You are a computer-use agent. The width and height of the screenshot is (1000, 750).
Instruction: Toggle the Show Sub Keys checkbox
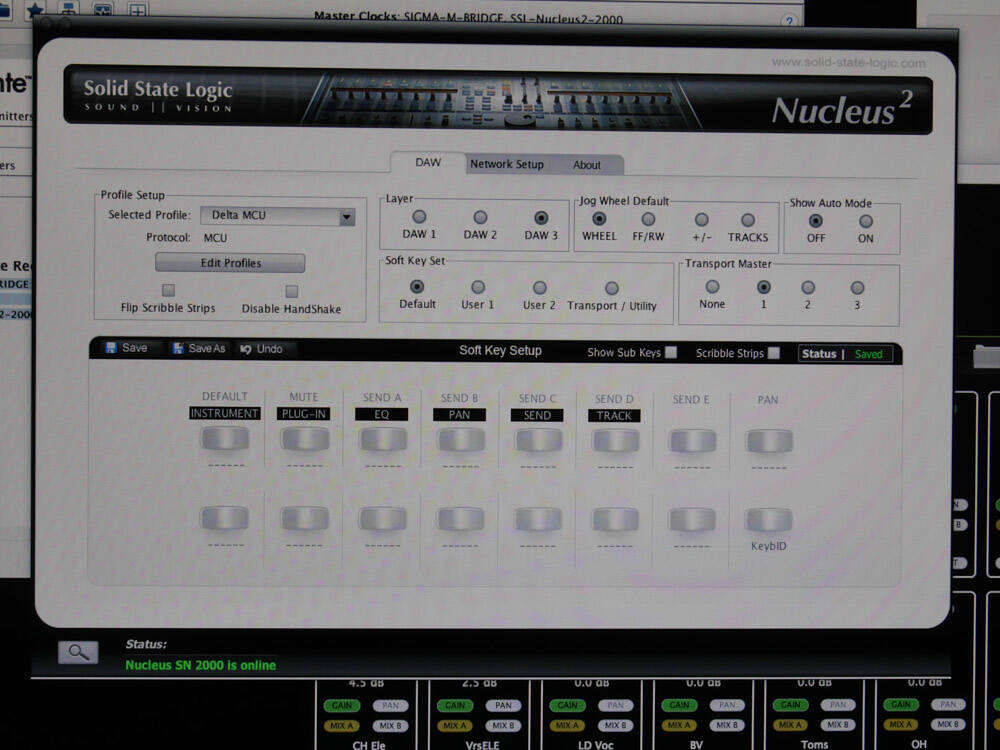(671, 352)
